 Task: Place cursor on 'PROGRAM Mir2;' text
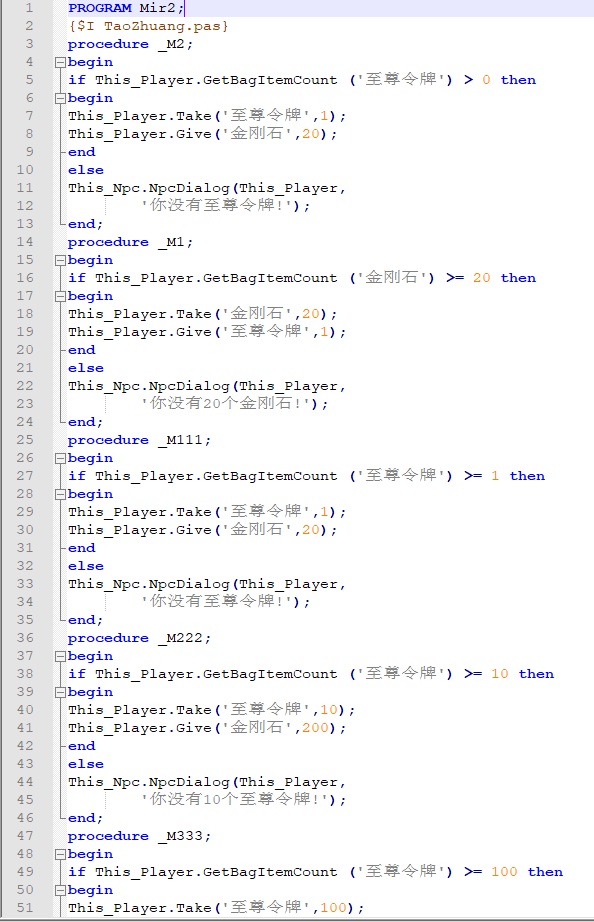[126, 8]
